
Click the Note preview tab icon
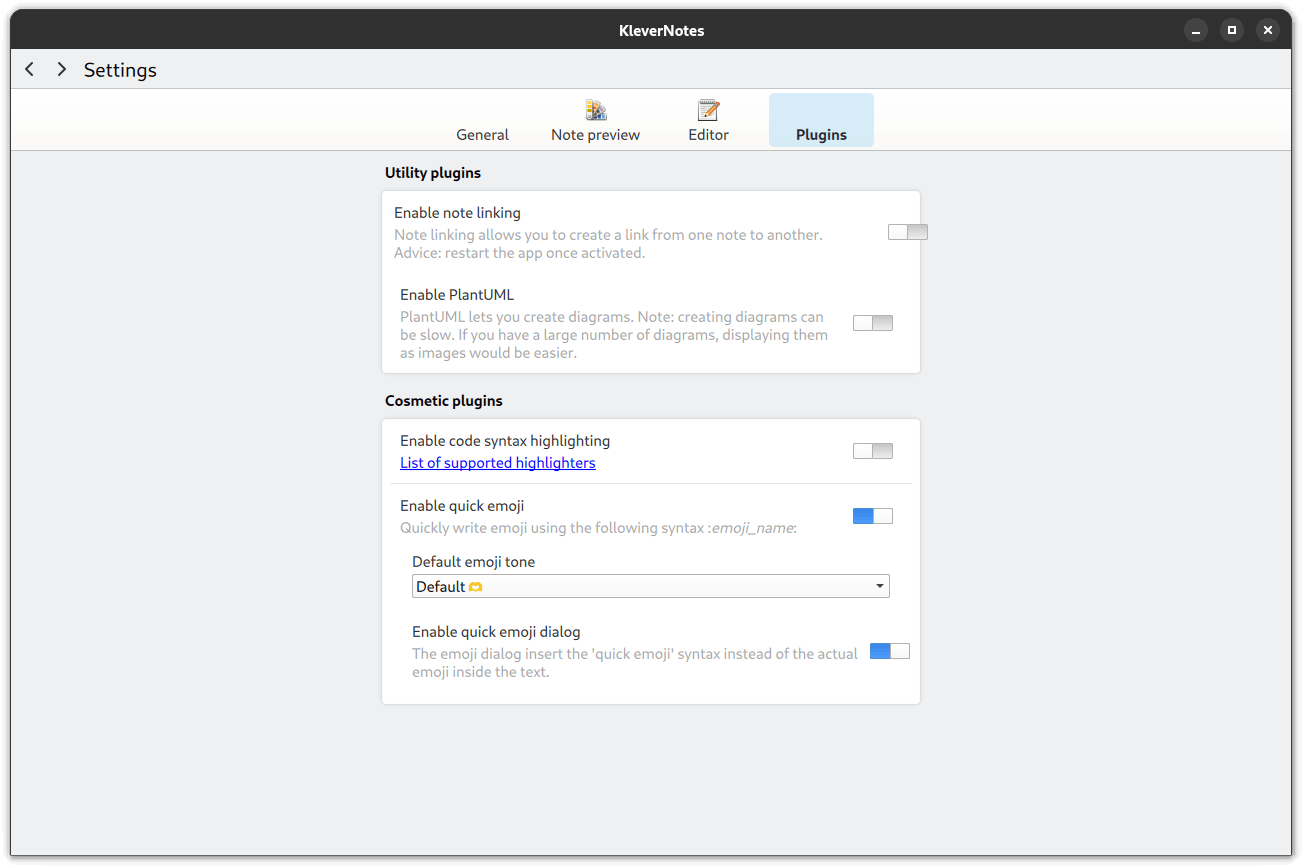click(596, 110)
